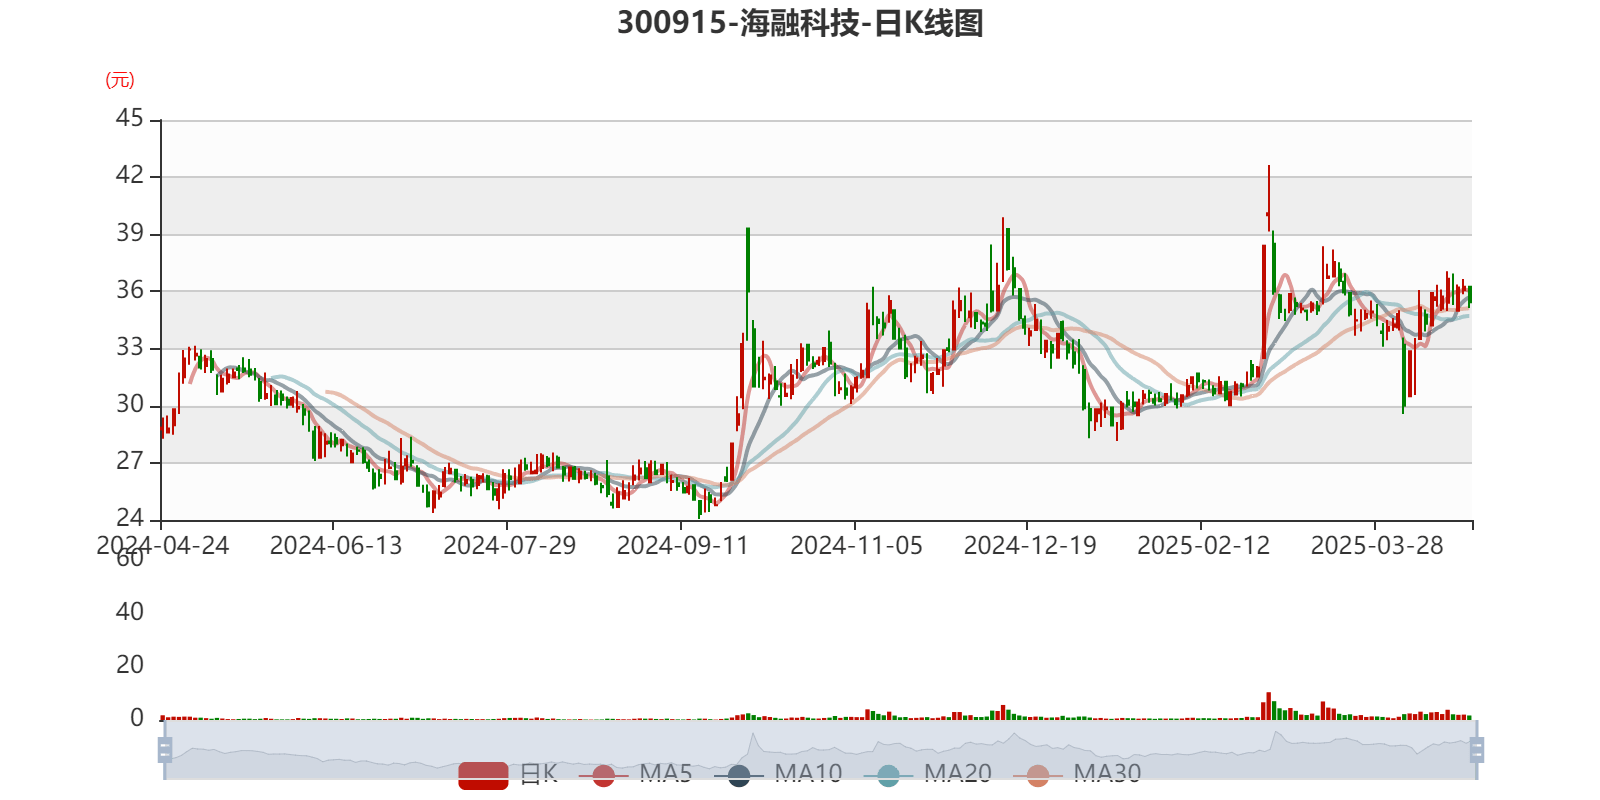Click the MA30 salmon circle marker icon
The image size is (1600, 800).
click(x=1038, y=775)
